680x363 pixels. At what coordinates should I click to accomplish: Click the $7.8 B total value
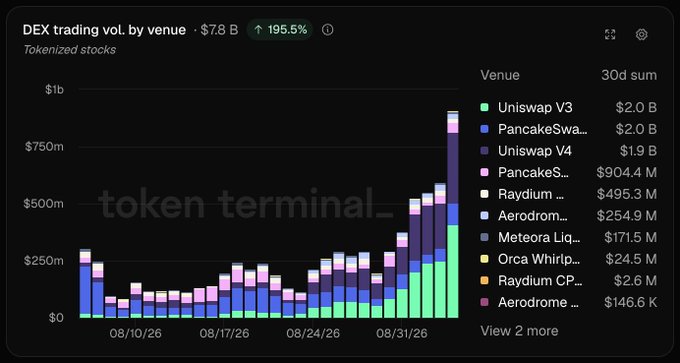pyautogui.click(x=219, y=30)
